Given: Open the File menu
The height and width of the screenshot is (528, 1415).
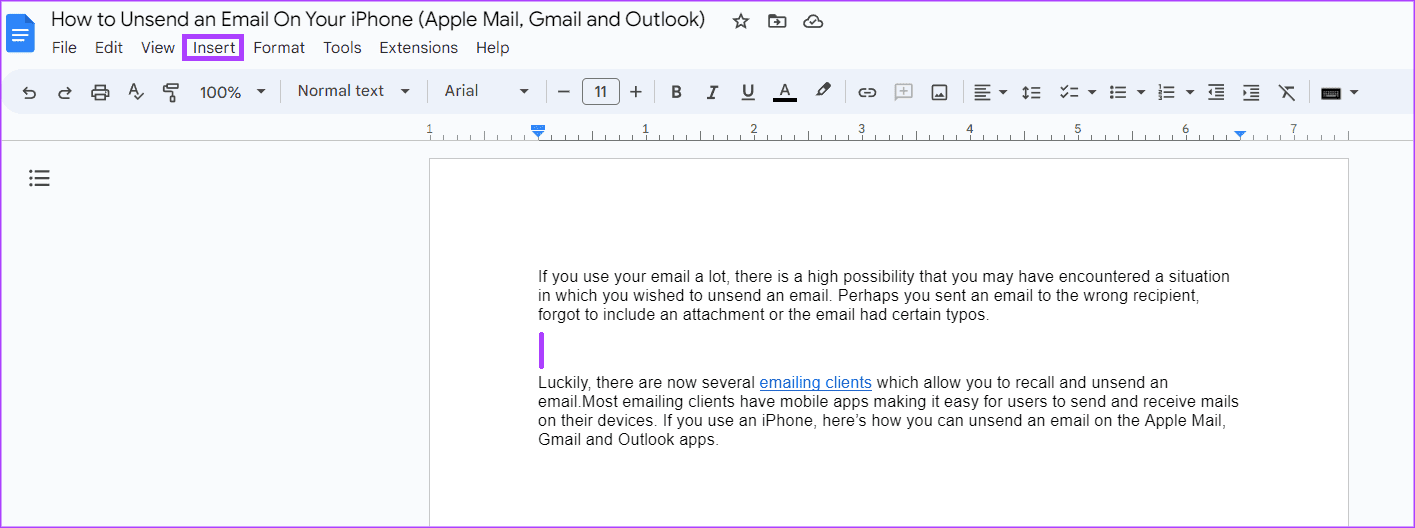Looking at the screenshot, I should [64, 48].
